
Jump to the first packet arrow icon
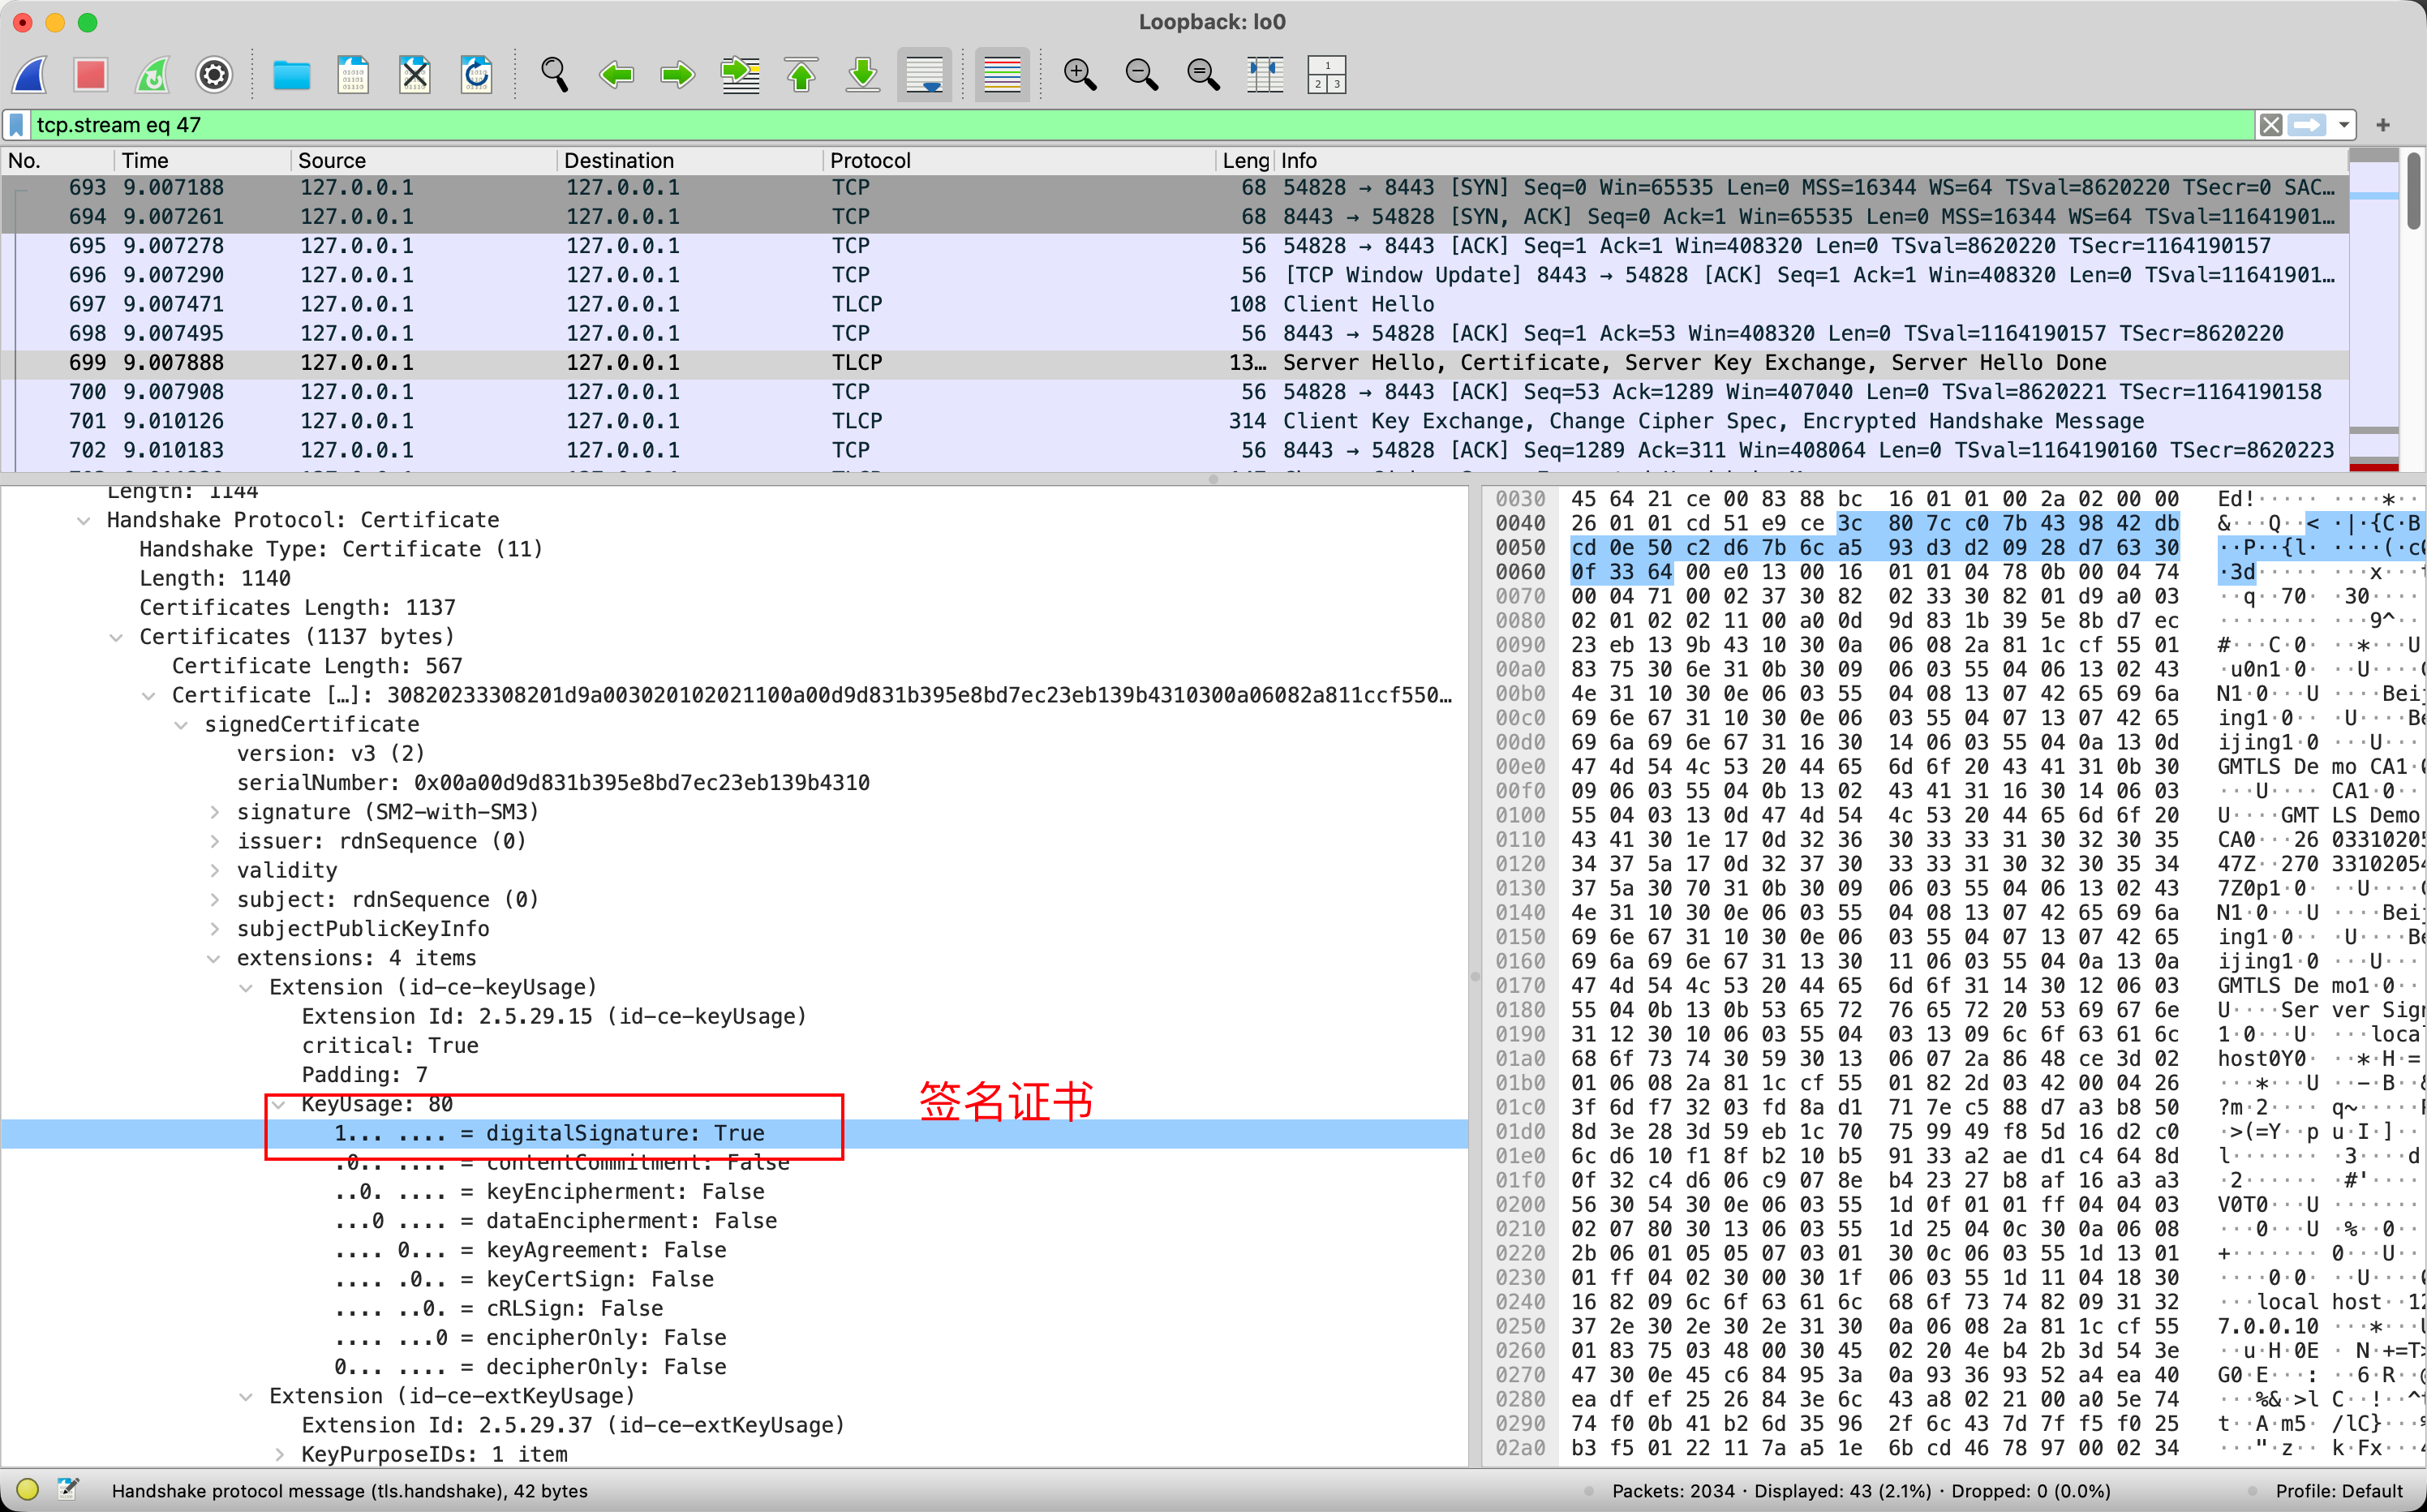click(801, 75)
